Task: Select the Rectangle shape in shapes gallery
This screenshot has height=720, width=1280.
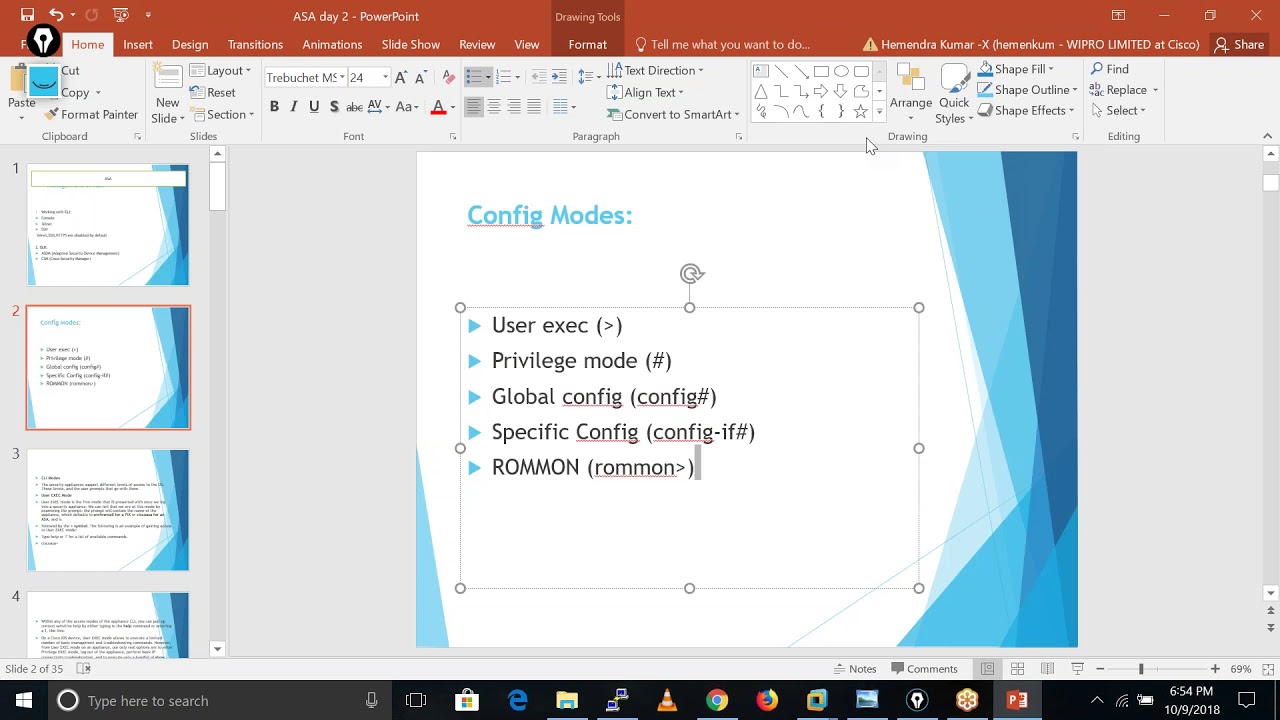Action: [821, 71]
